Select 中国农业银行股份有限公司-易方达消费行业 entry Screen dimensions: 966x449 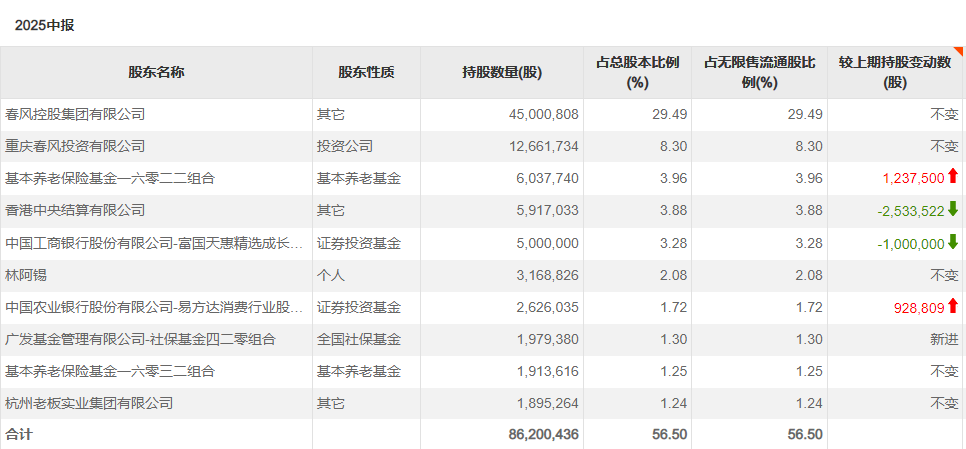tap(154, 307)
